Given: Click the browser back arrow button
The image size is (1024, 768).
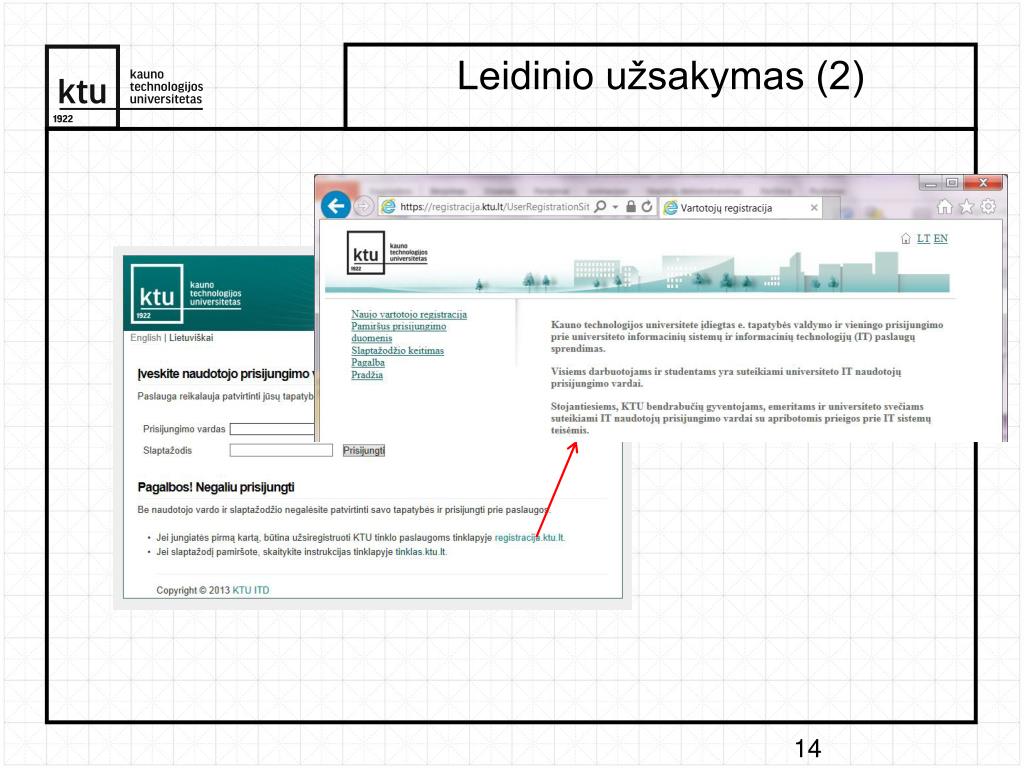Looking at the screenshot, I should (x=336, y=206).
